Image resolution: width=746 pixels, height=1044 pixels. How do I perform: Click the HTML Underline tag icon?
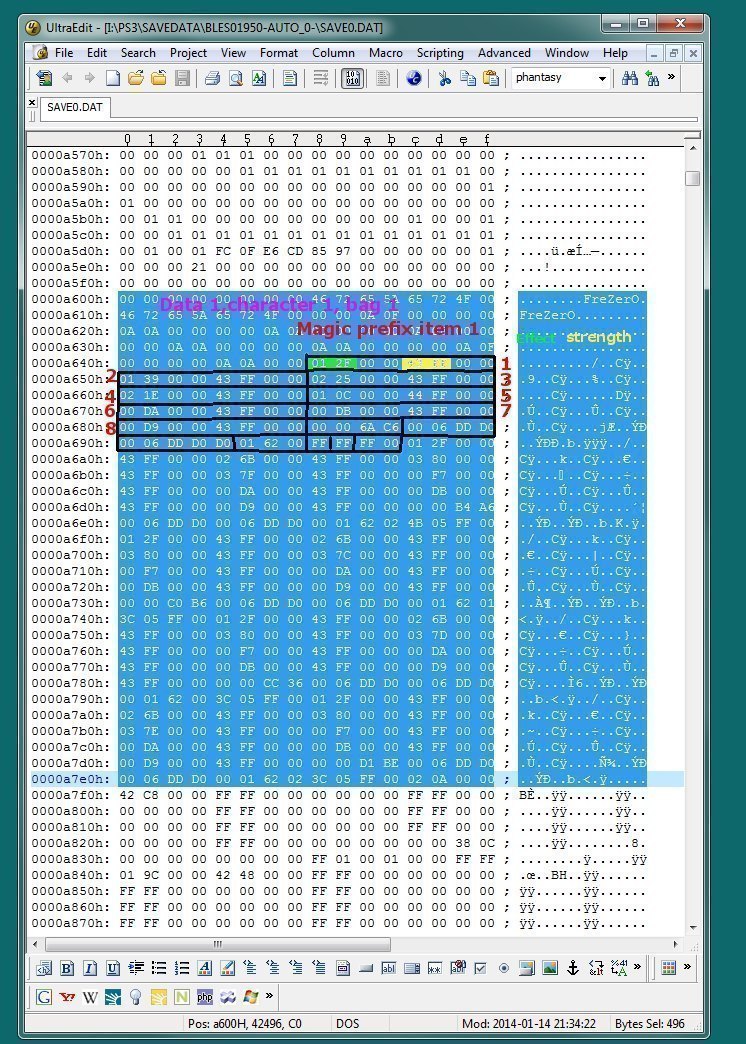click(113, 968)
